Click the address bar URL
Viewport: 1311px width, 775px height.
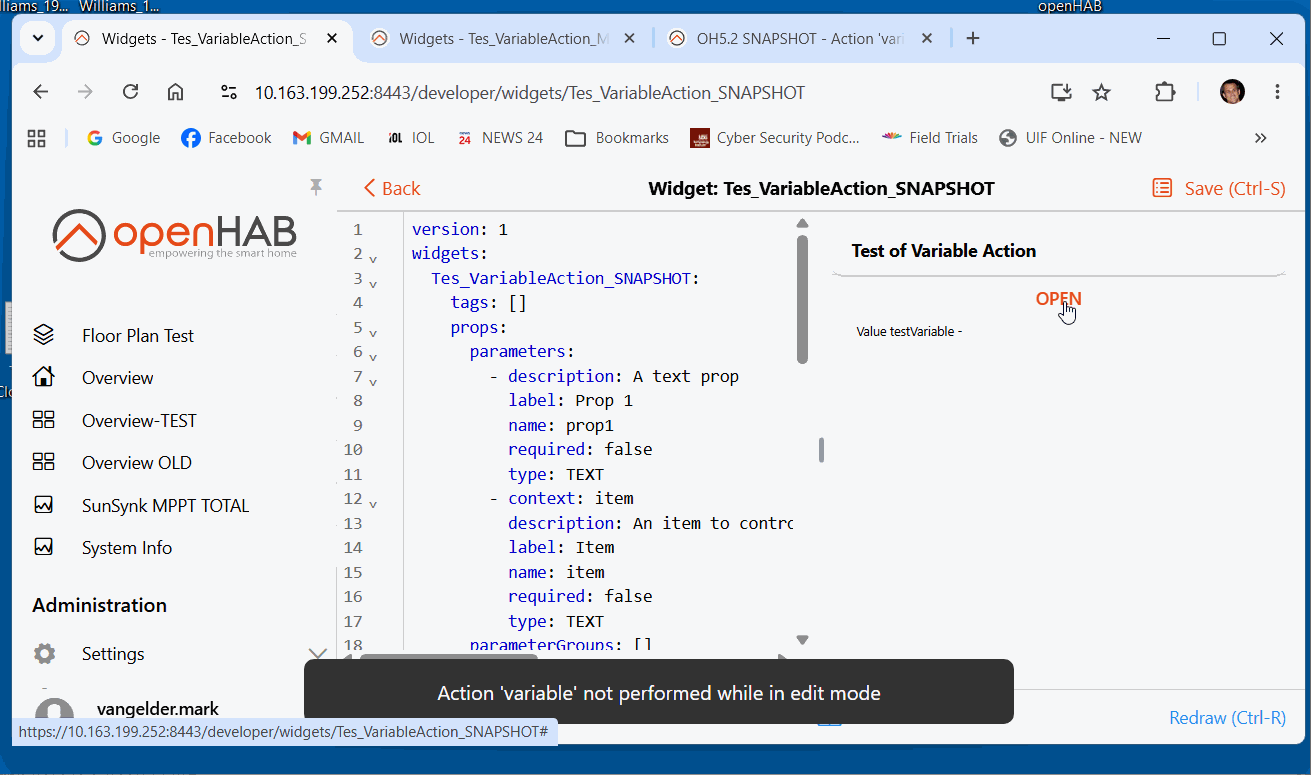(530, 93)
